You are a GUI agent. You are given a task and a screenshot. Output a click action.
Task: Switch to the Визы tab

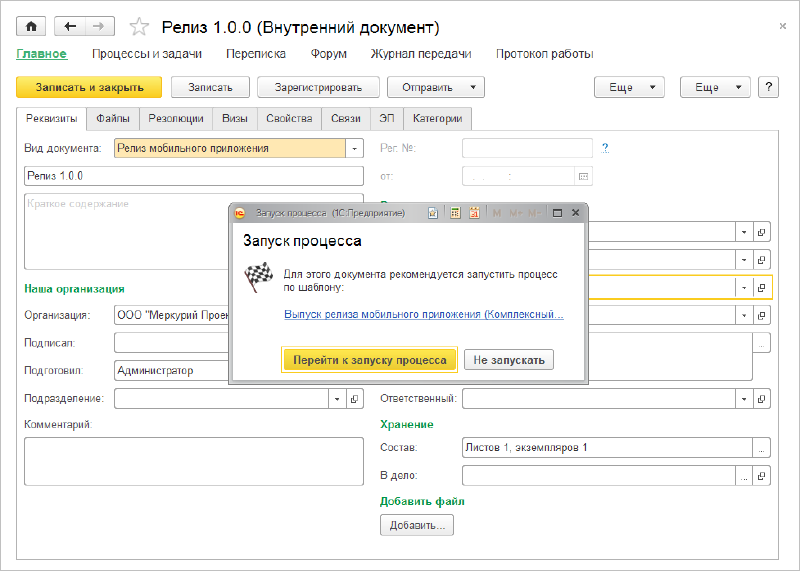pos(235,118)
